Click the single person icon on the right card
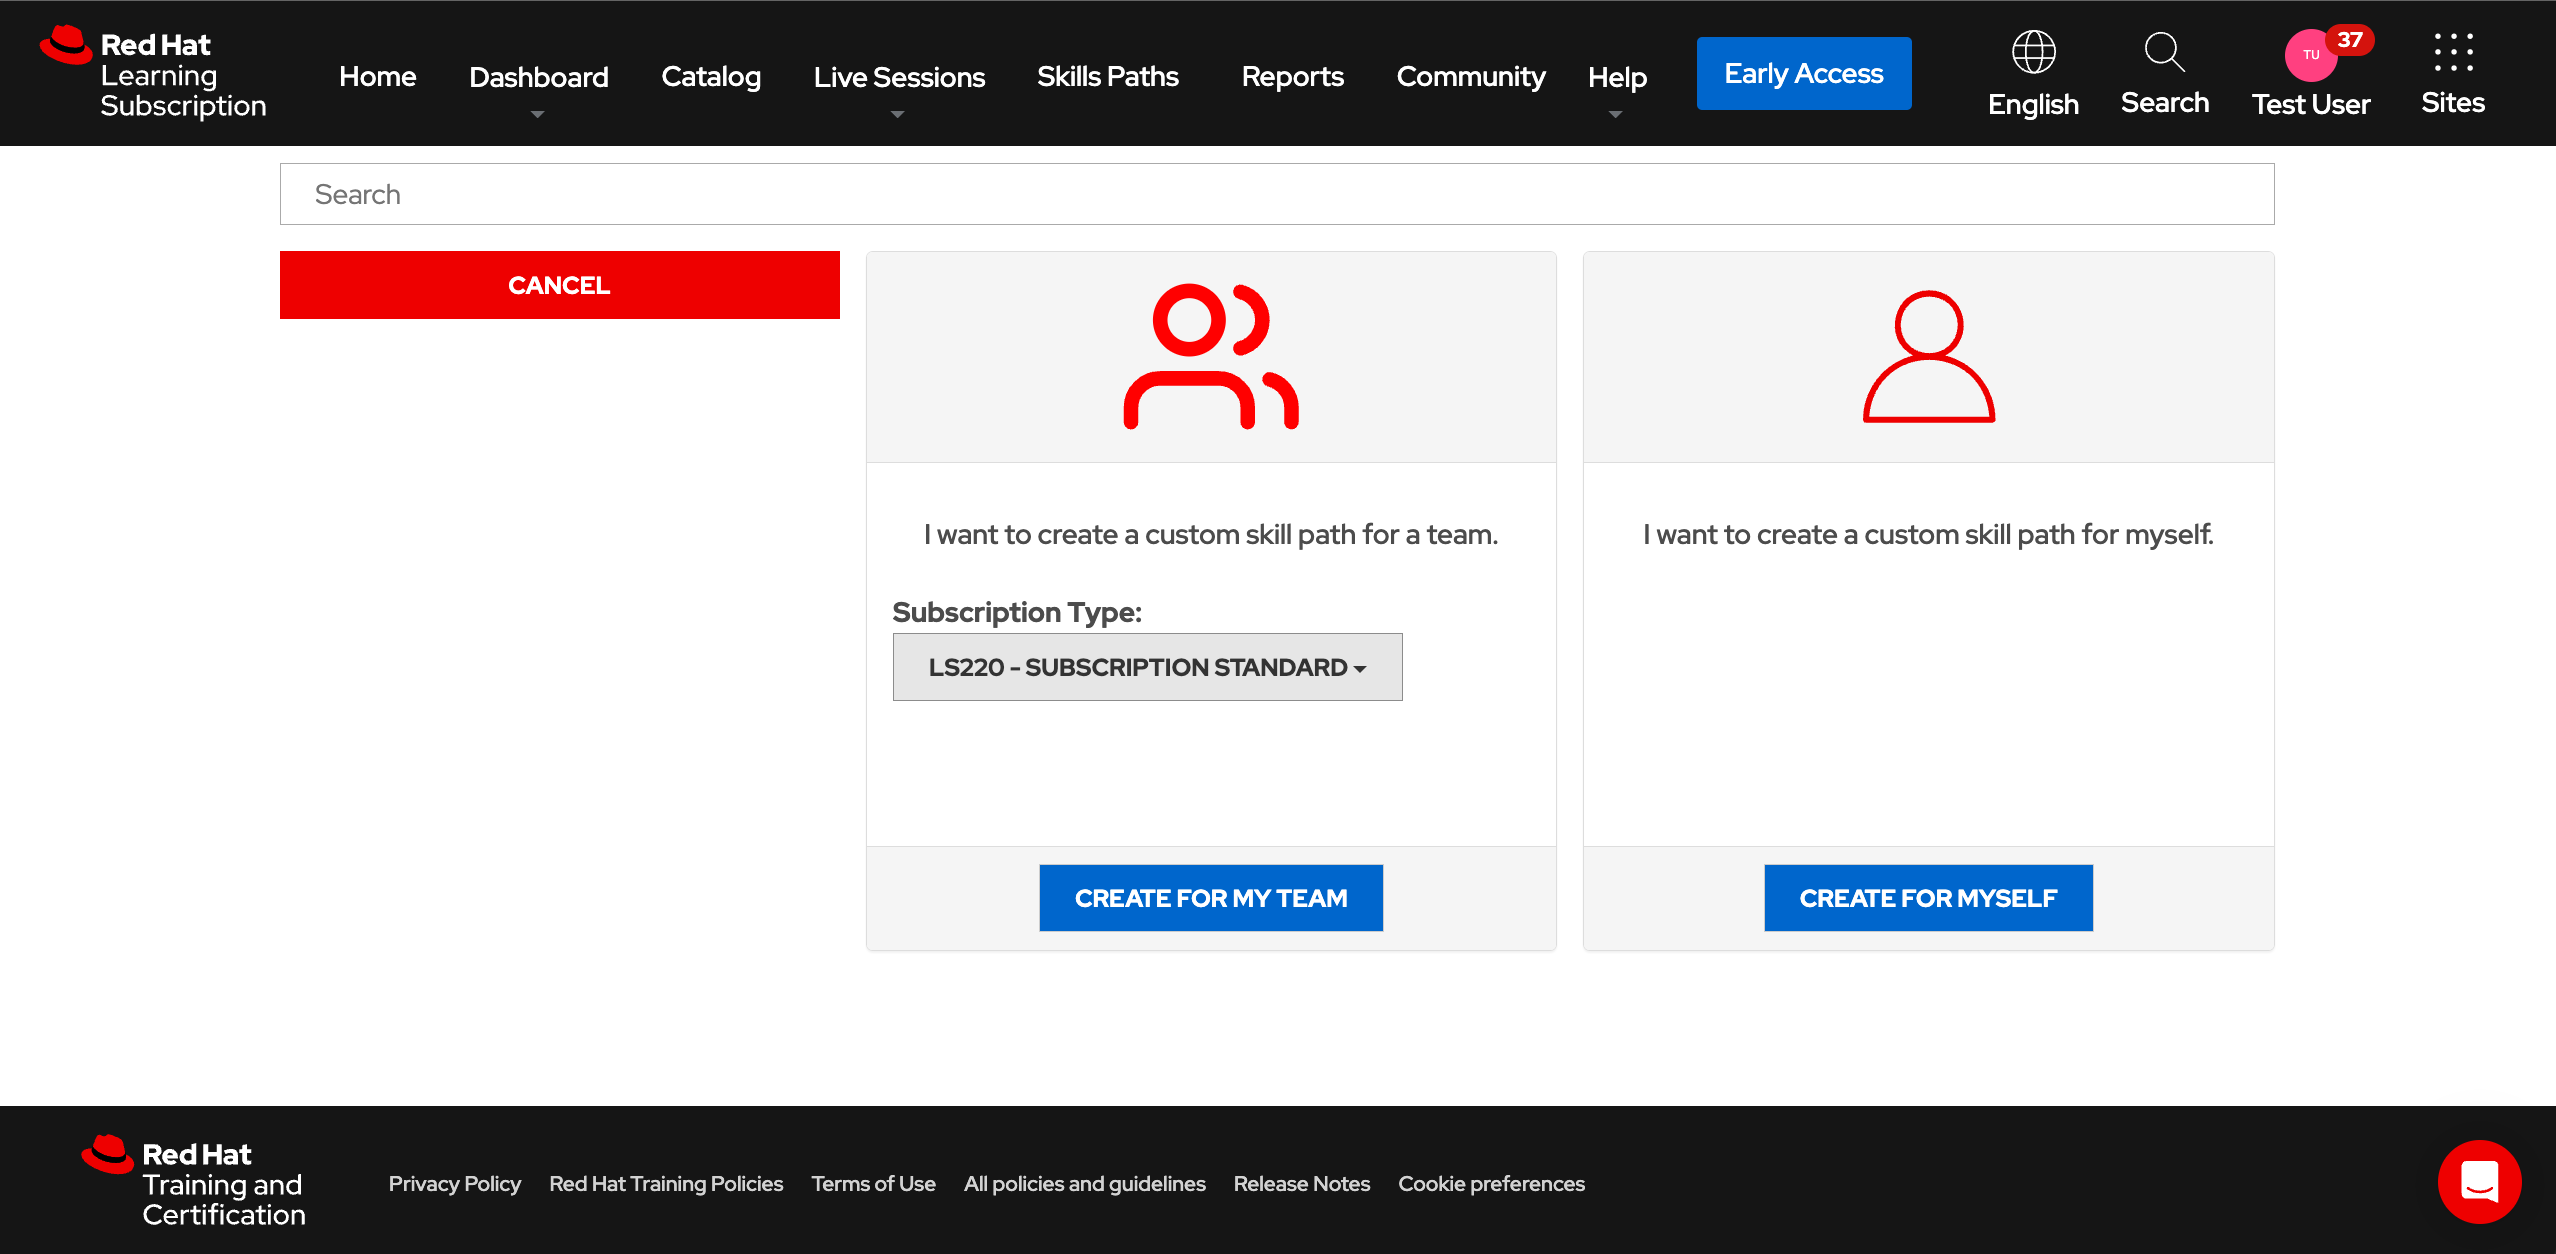This screenshot has height=1254, width=2556. point(1927,356)
